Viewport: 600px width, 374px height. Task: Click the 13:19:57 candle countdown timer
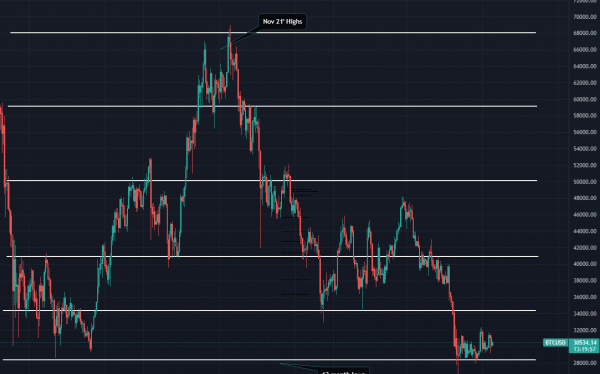coord(585,350)
